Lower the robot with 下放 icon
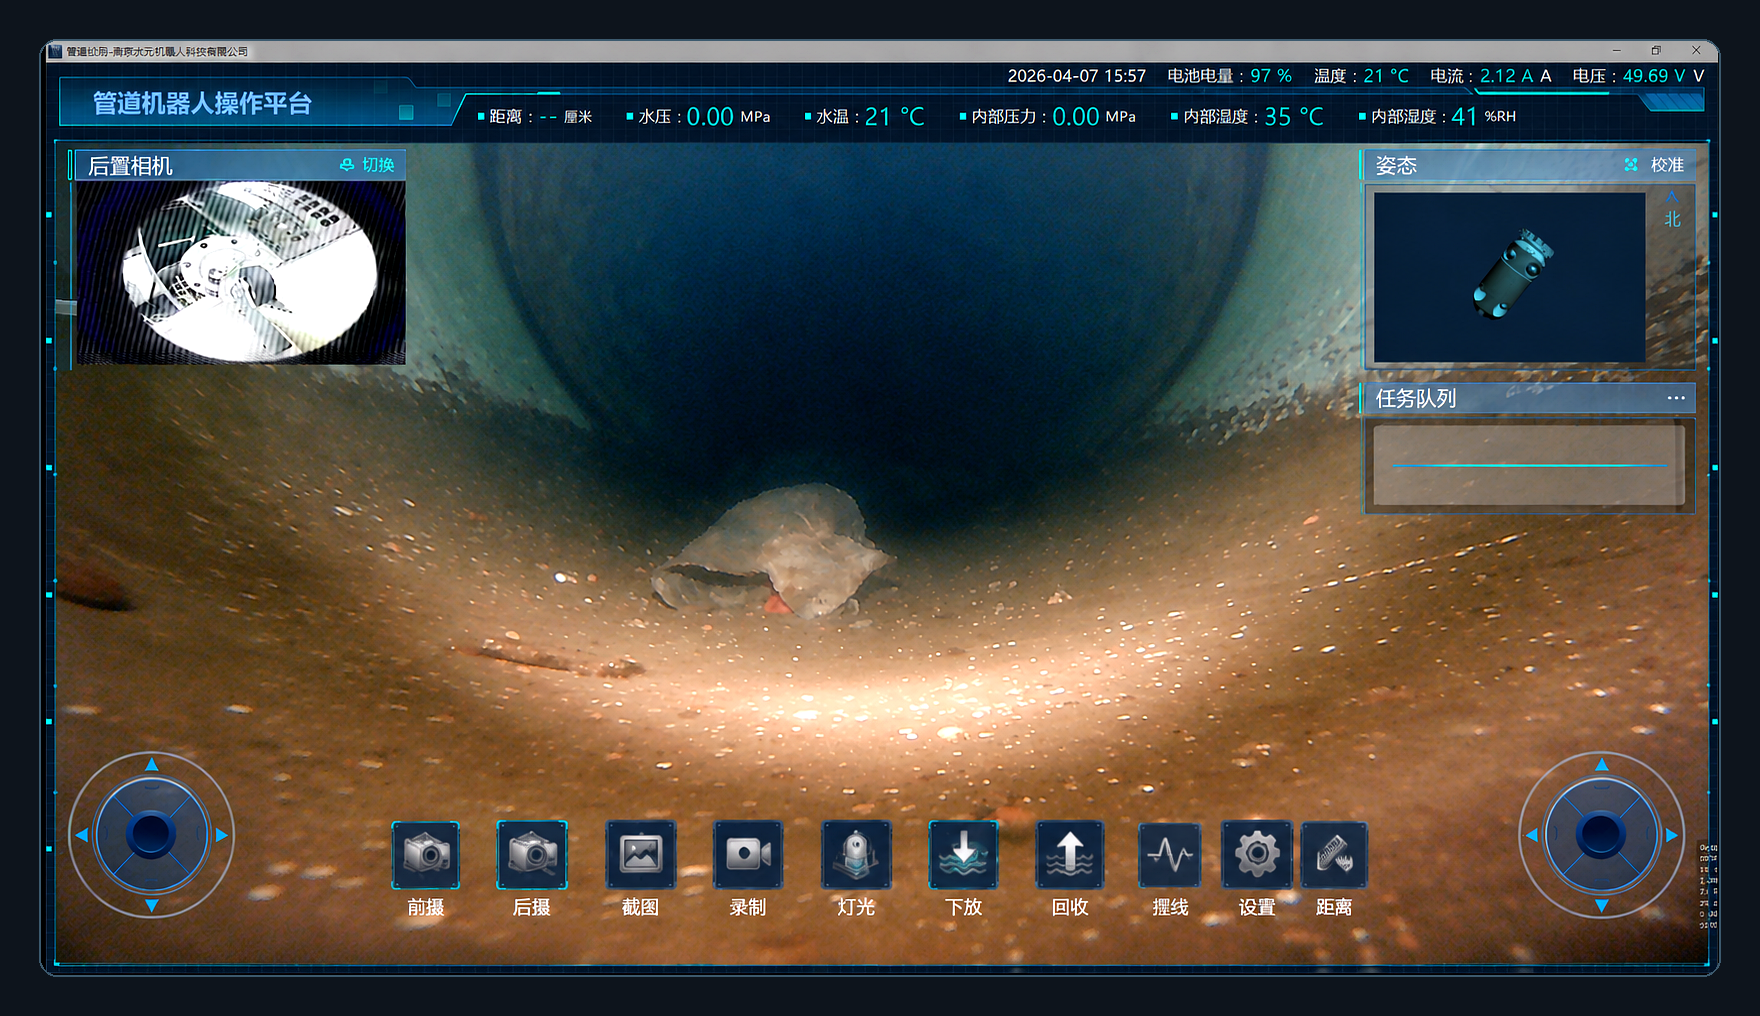 [963, 855]
